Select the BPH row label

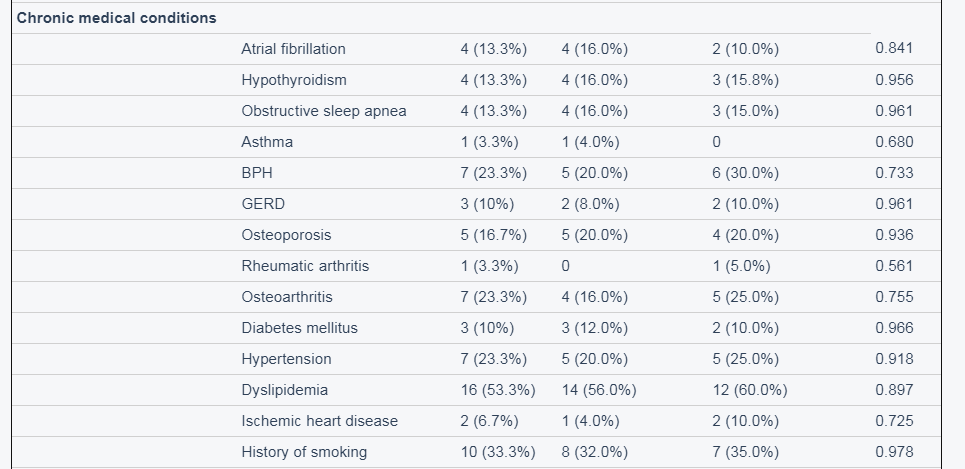[x=257, y=173]
